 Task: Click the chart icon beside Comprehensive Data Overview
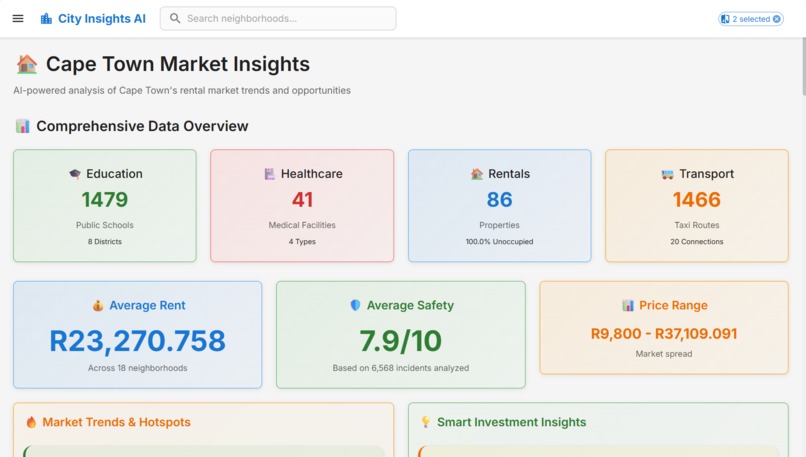(23, 126)
